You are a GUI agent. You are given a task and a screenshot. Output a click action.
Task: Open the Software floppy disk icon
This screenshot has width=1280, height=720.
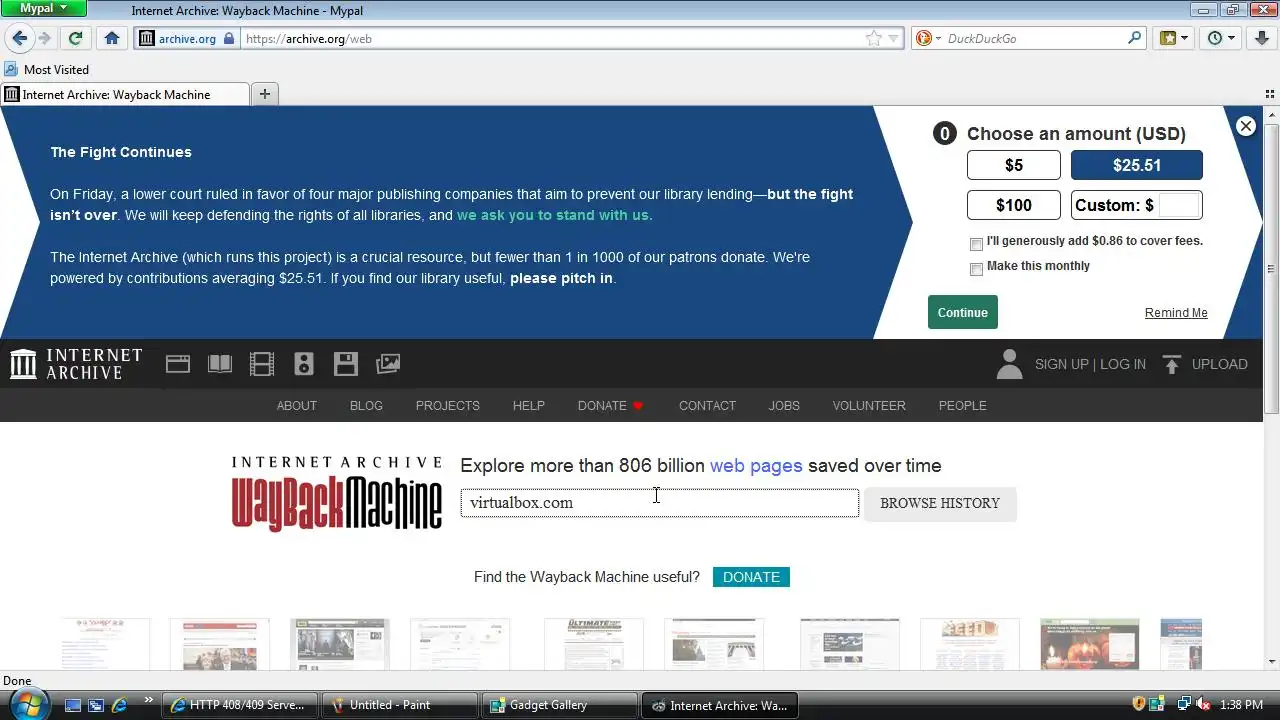(346, 364)
